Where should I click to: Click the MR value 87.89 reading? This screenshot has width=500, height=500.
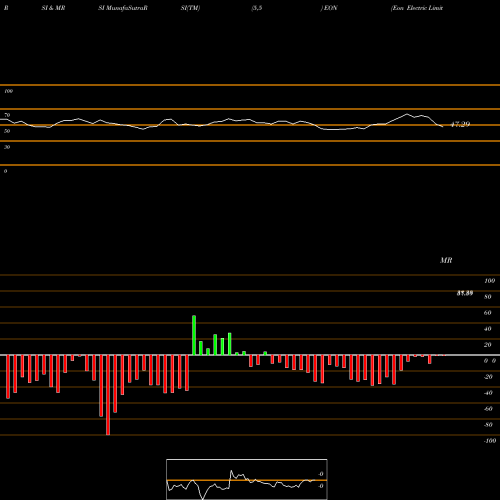click(x=465, y=293)
